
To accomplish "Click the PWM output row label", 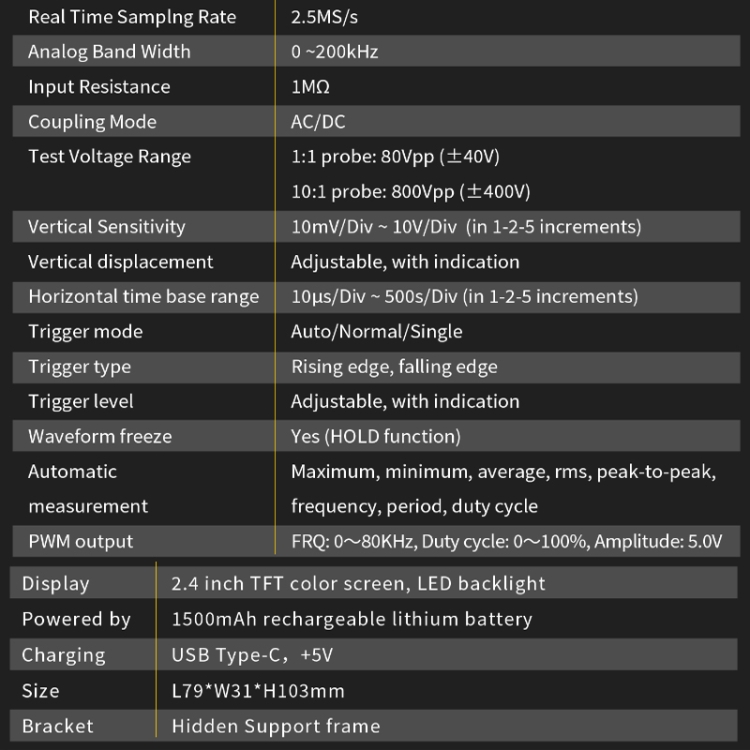I will point(80,541).
